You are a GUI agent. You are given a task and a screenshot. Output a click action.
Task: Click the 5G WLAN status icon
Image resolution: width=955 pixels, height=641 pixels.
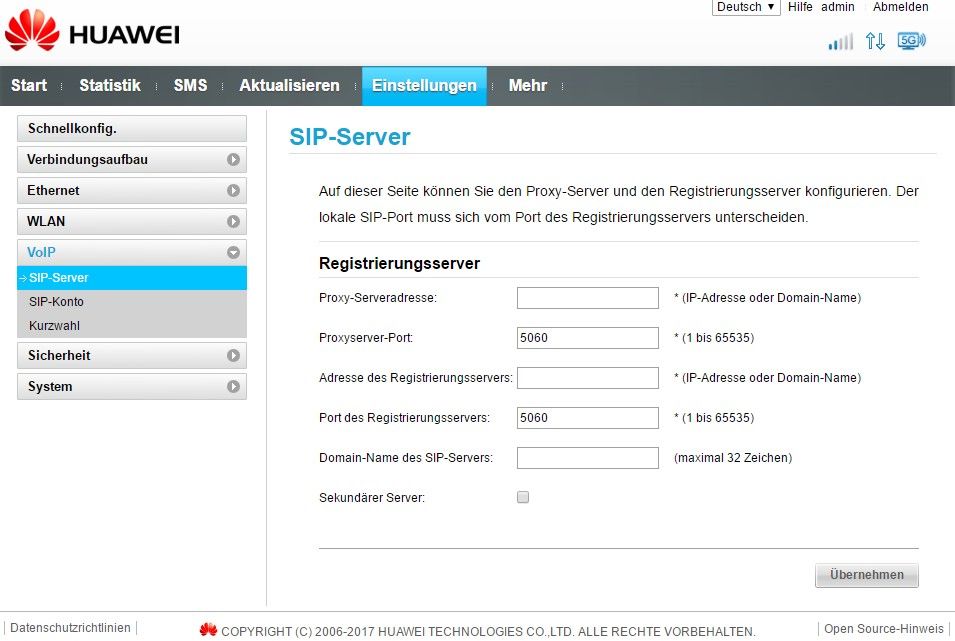[x=911, y=41]
